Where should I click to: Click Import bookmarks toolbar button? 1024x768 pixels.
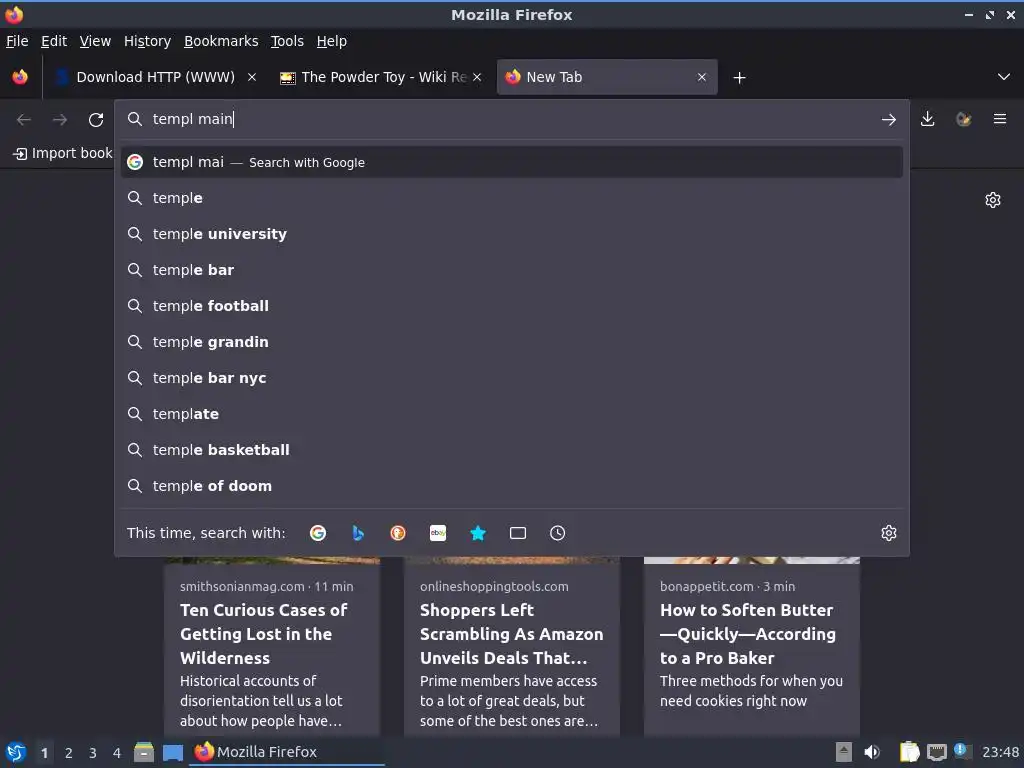[63, 153]
